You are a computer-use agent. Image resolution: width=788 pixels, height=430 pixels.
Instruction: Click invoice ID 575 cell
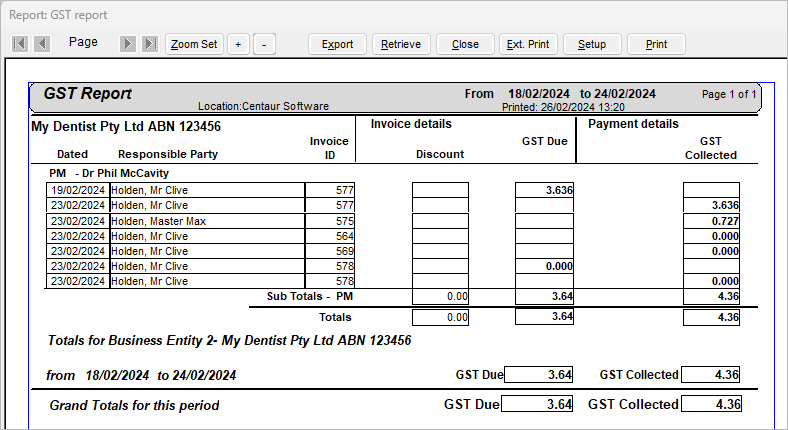tap(330, 221)
